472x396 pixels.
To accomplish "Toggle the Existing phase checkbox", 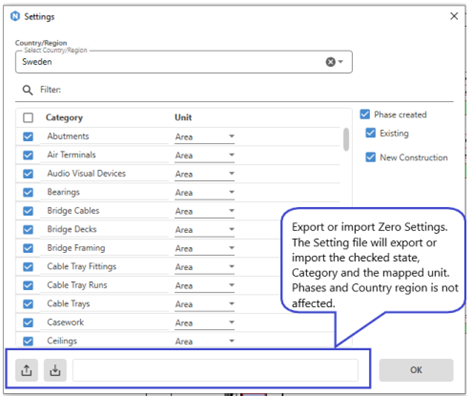I will [x=370, y=133].
